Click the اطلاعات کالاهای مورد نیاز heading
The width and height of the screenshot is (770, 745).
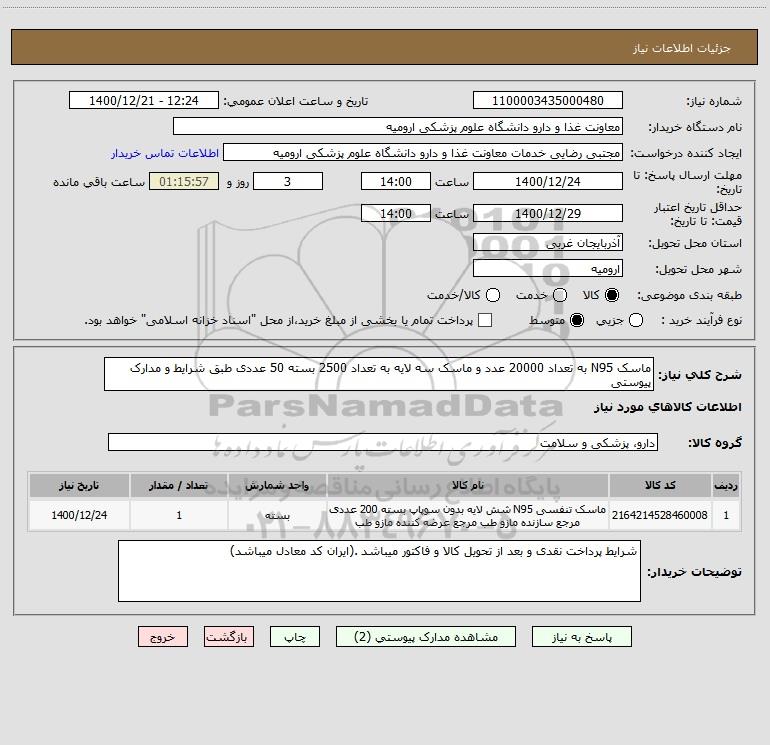(668, 407)
